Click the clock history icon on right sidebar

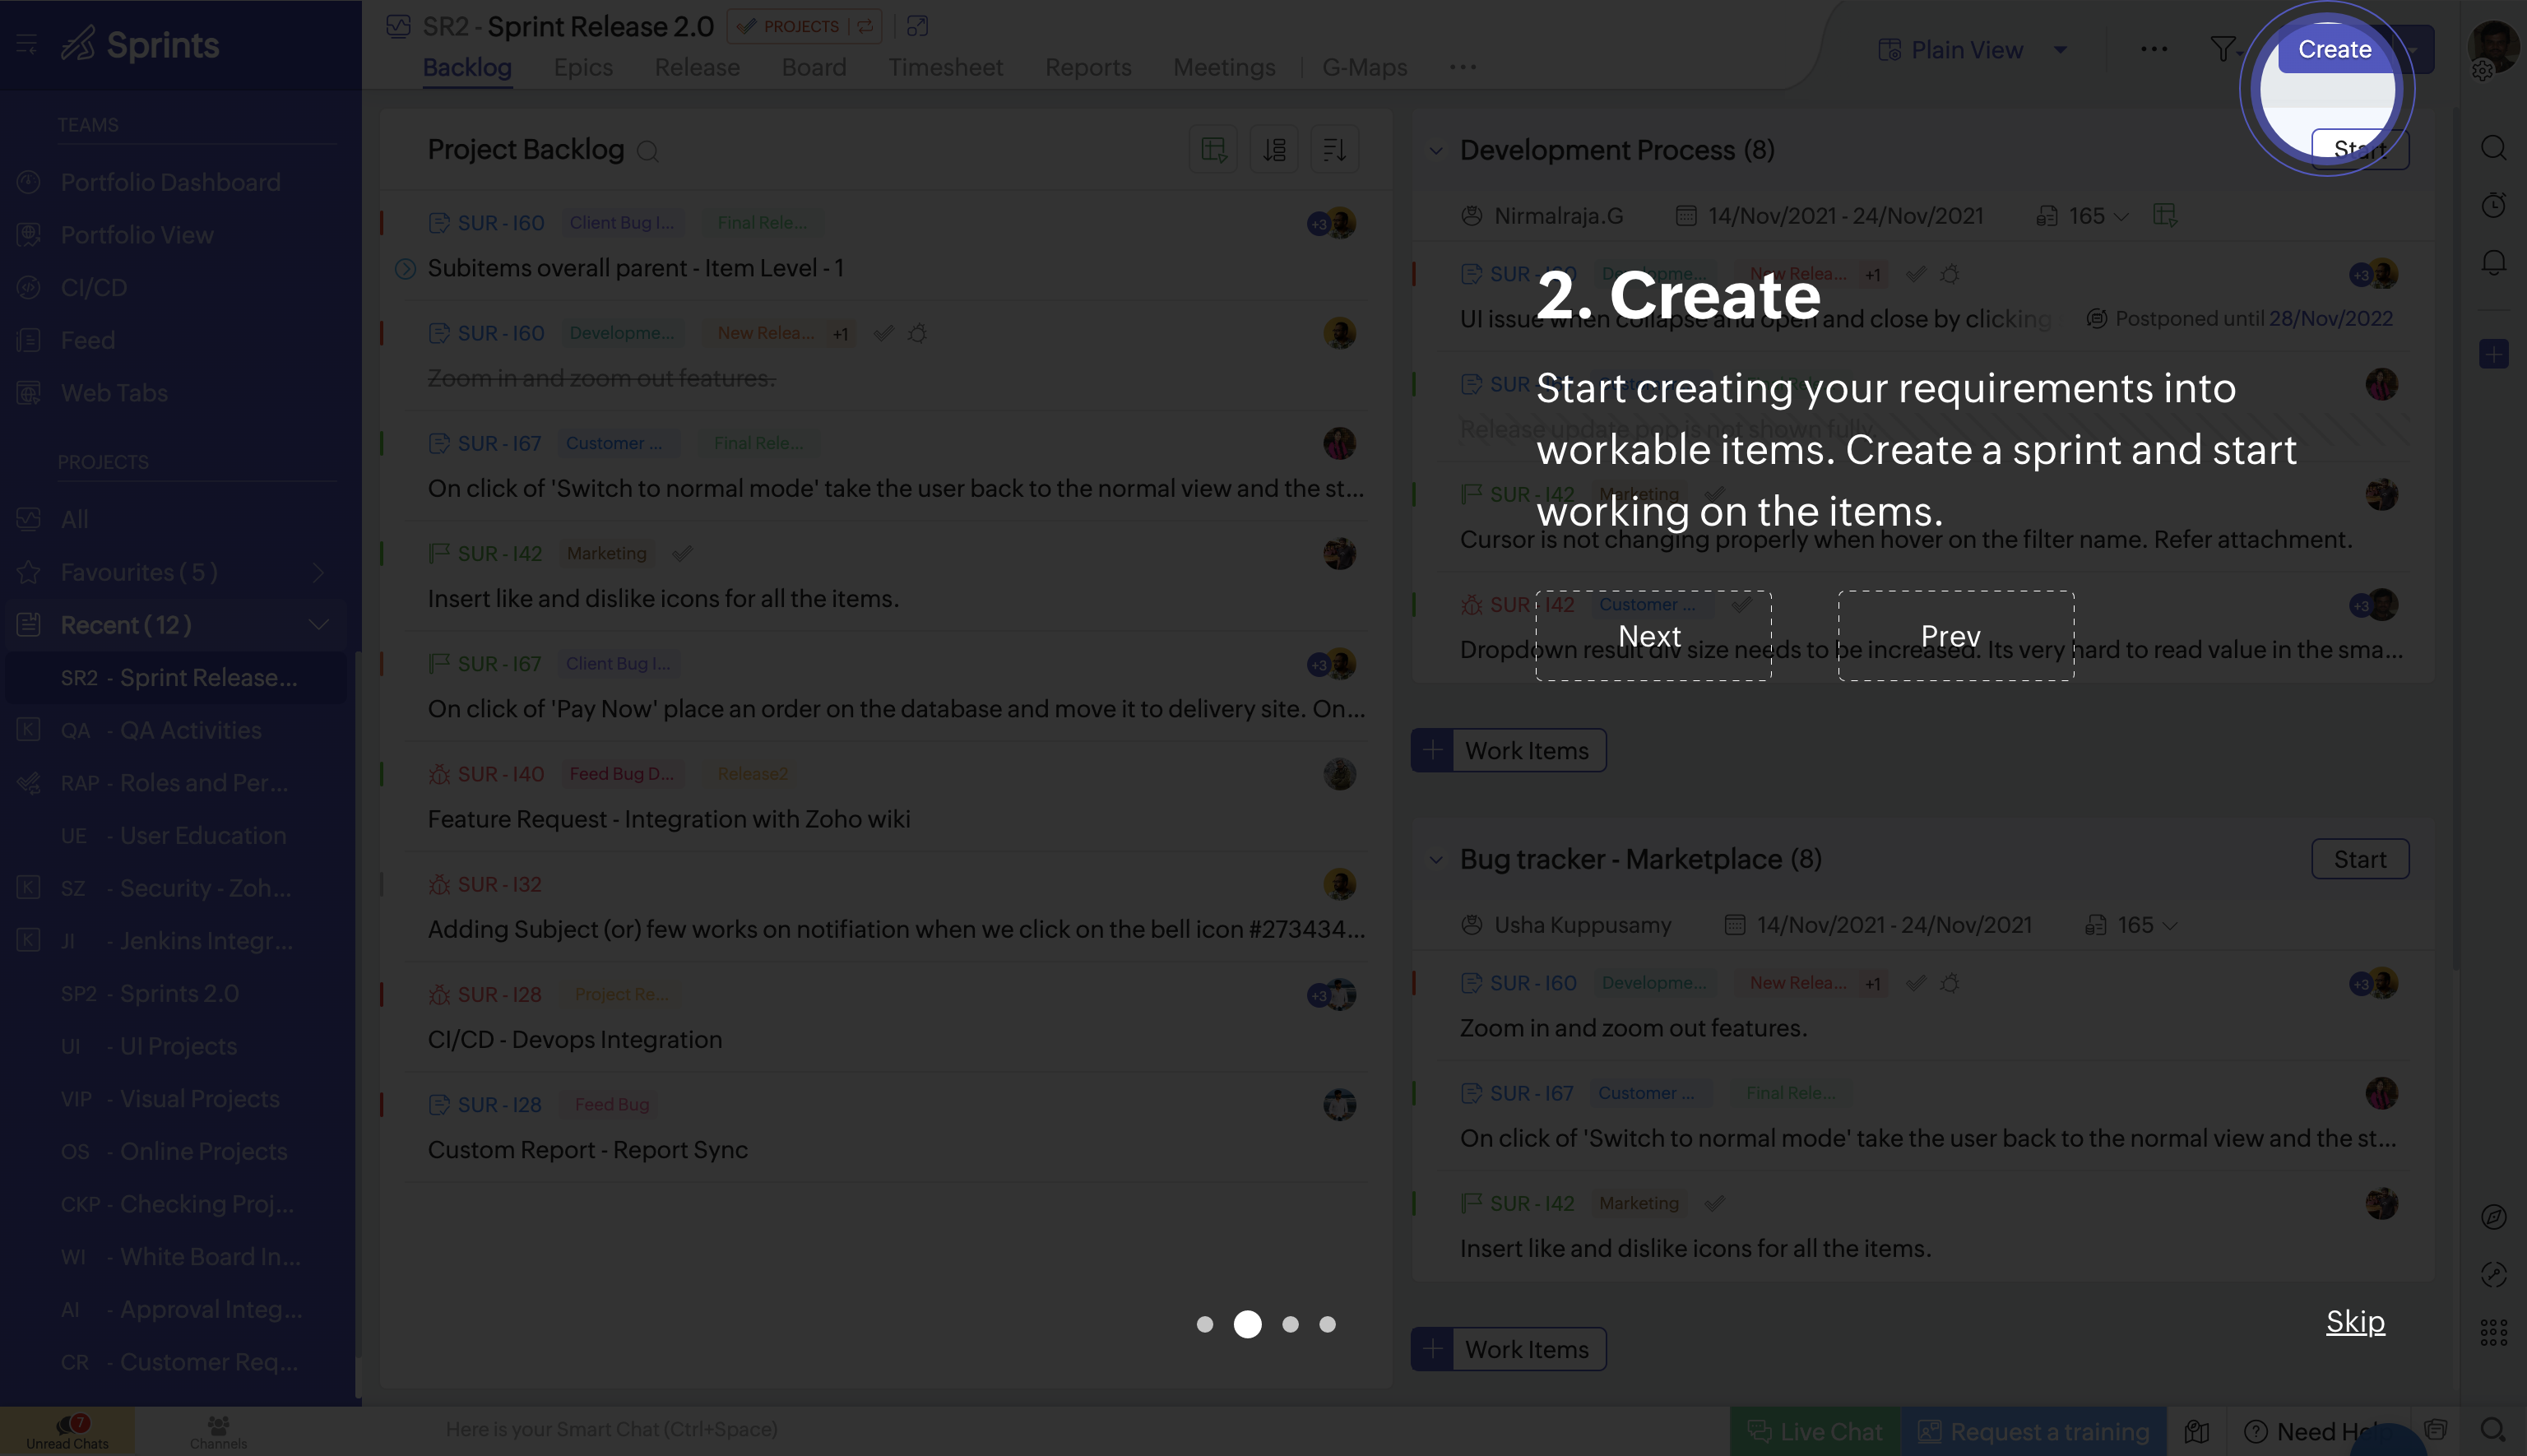2494,205
